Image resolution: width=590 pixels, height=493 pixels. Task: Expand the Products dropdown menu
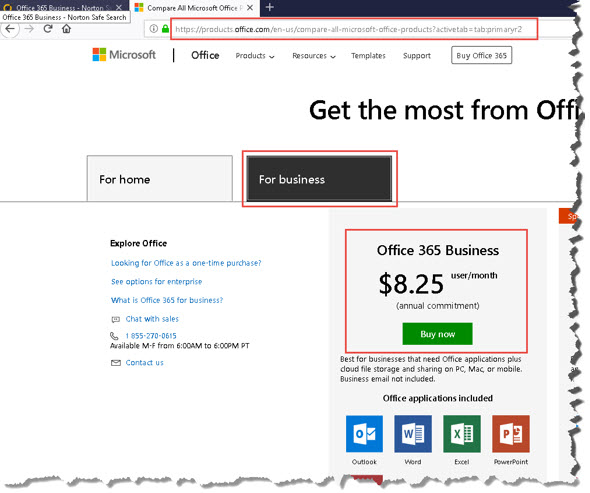pyautogui.click(x=255, y=56)
